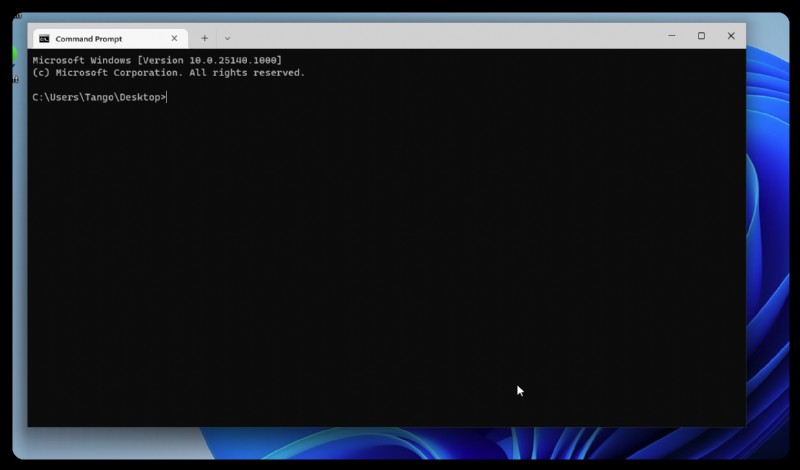Select the Command Prompt tab
Image resolution: width=800 pixels, height=470 pixels.
pyautogui.click(x=110, y=39)
